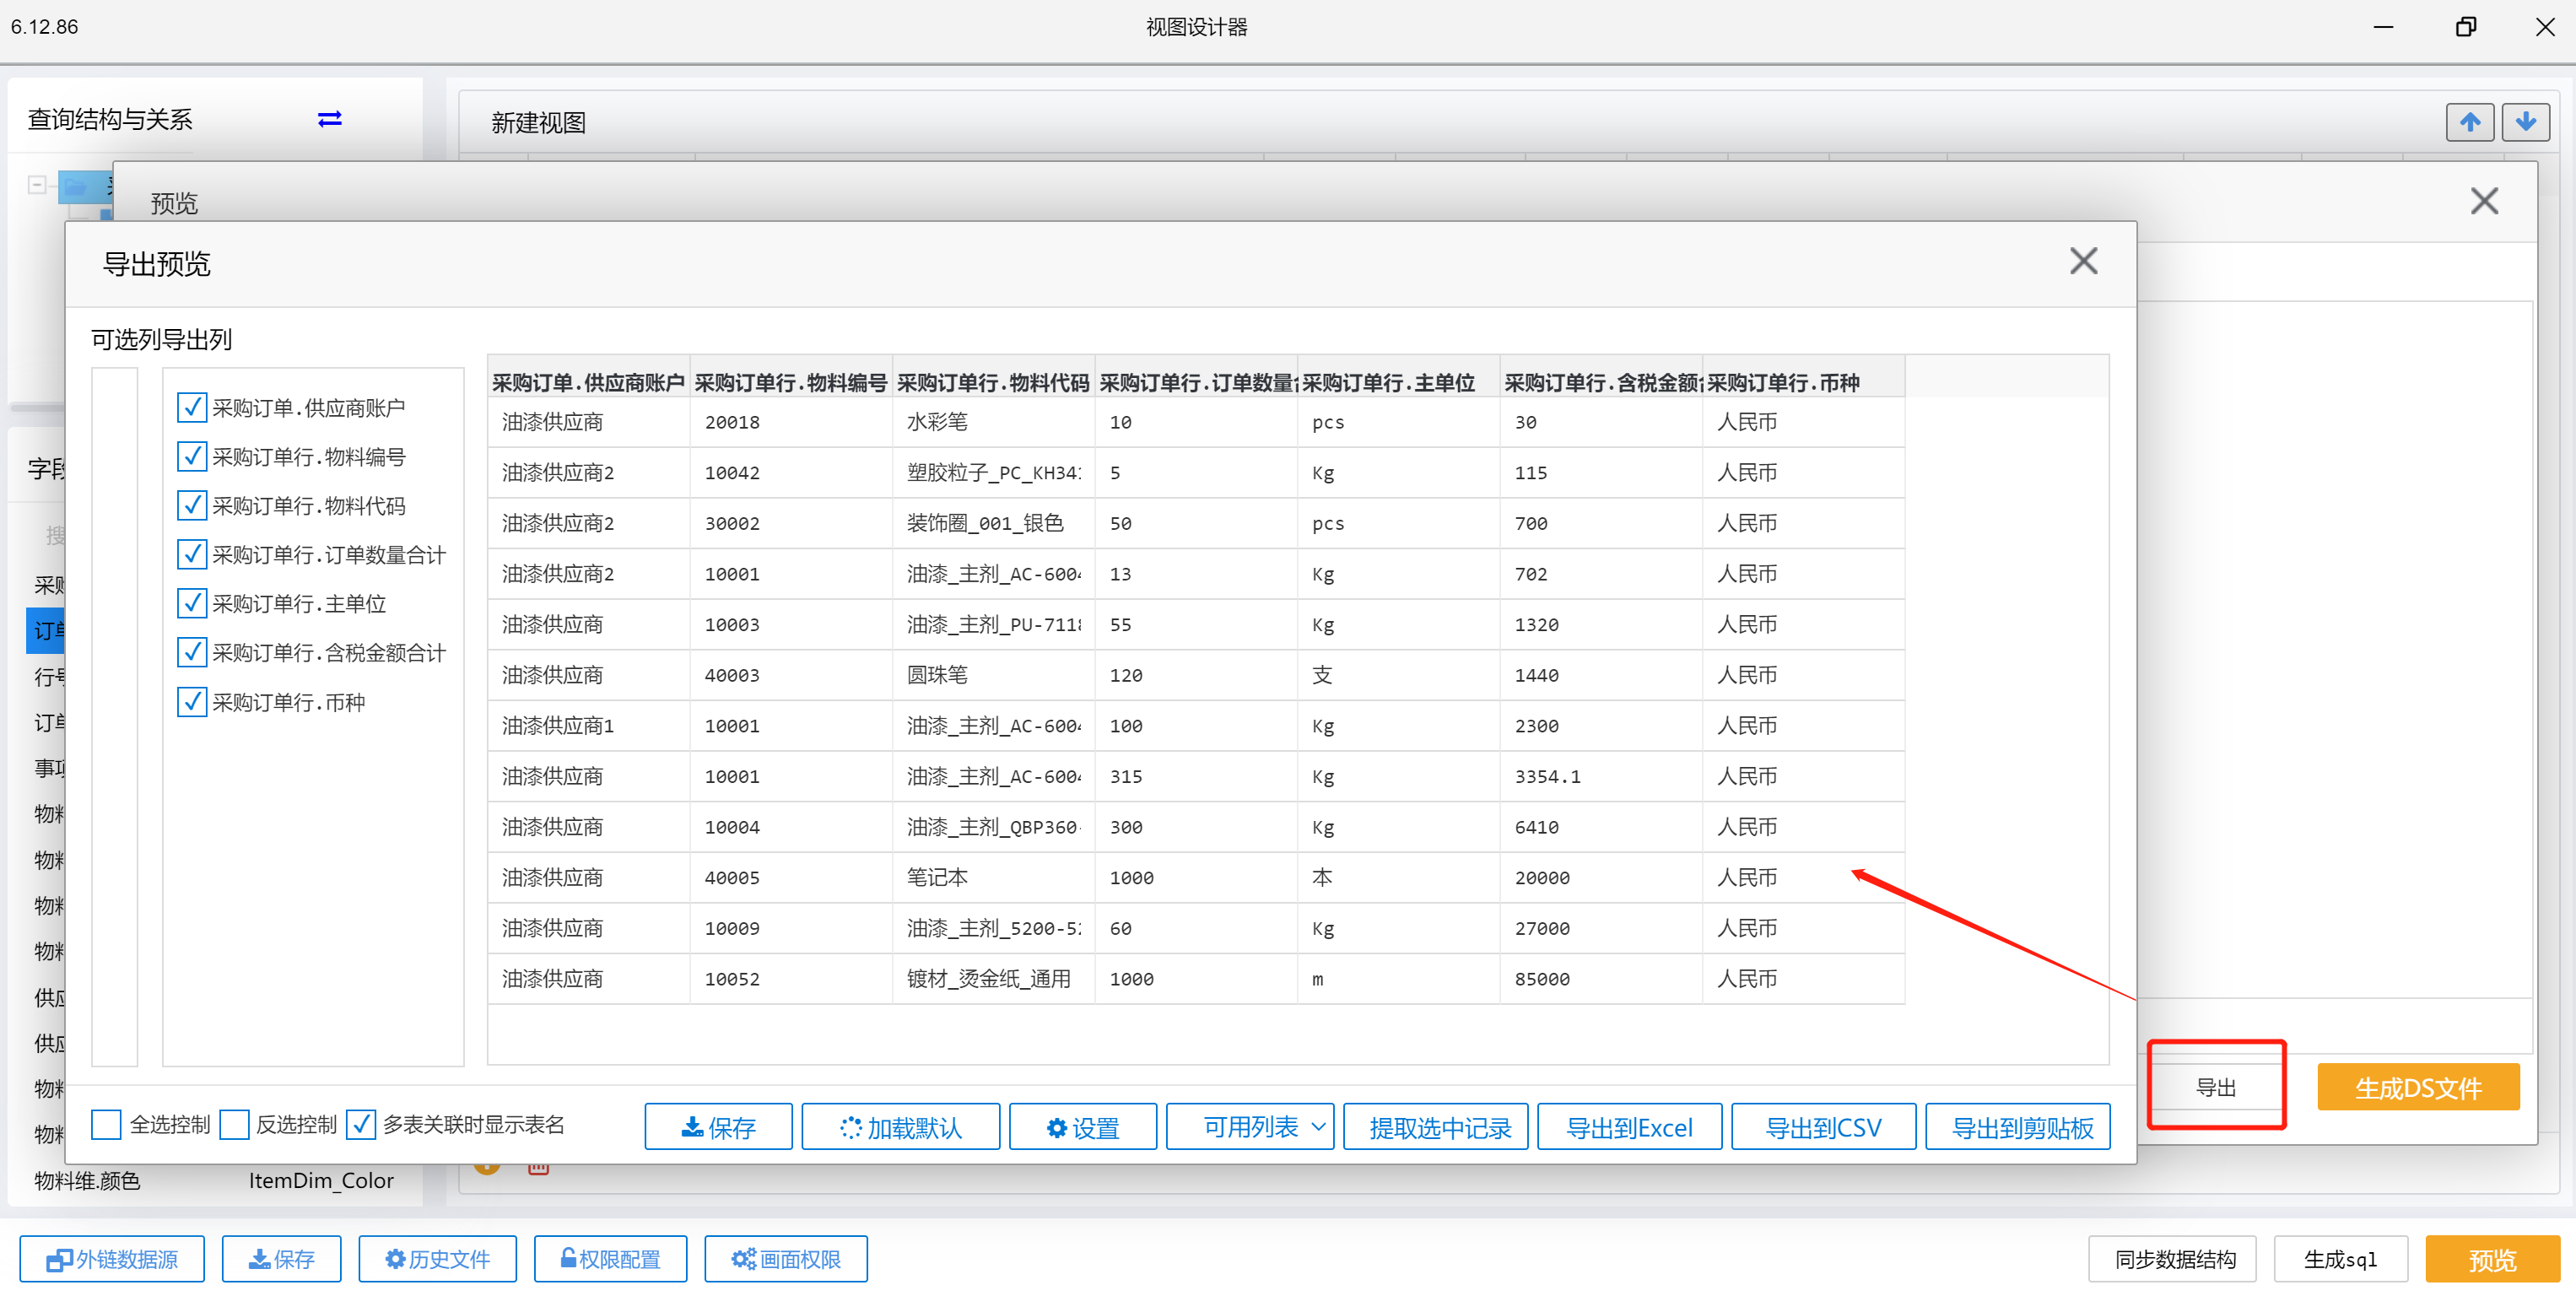Toggle the 采购订单行.订单数量合计 checkbox

pyautogui.click(x=191, y=554)
